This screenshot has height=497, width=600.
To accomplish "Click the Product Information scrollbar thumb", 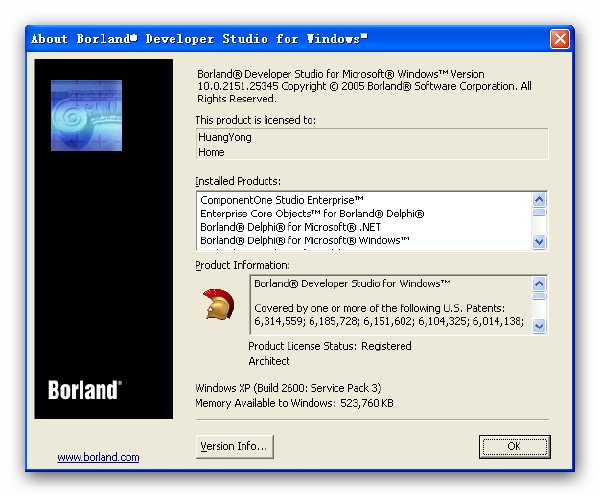I will [x=539, y=296].
